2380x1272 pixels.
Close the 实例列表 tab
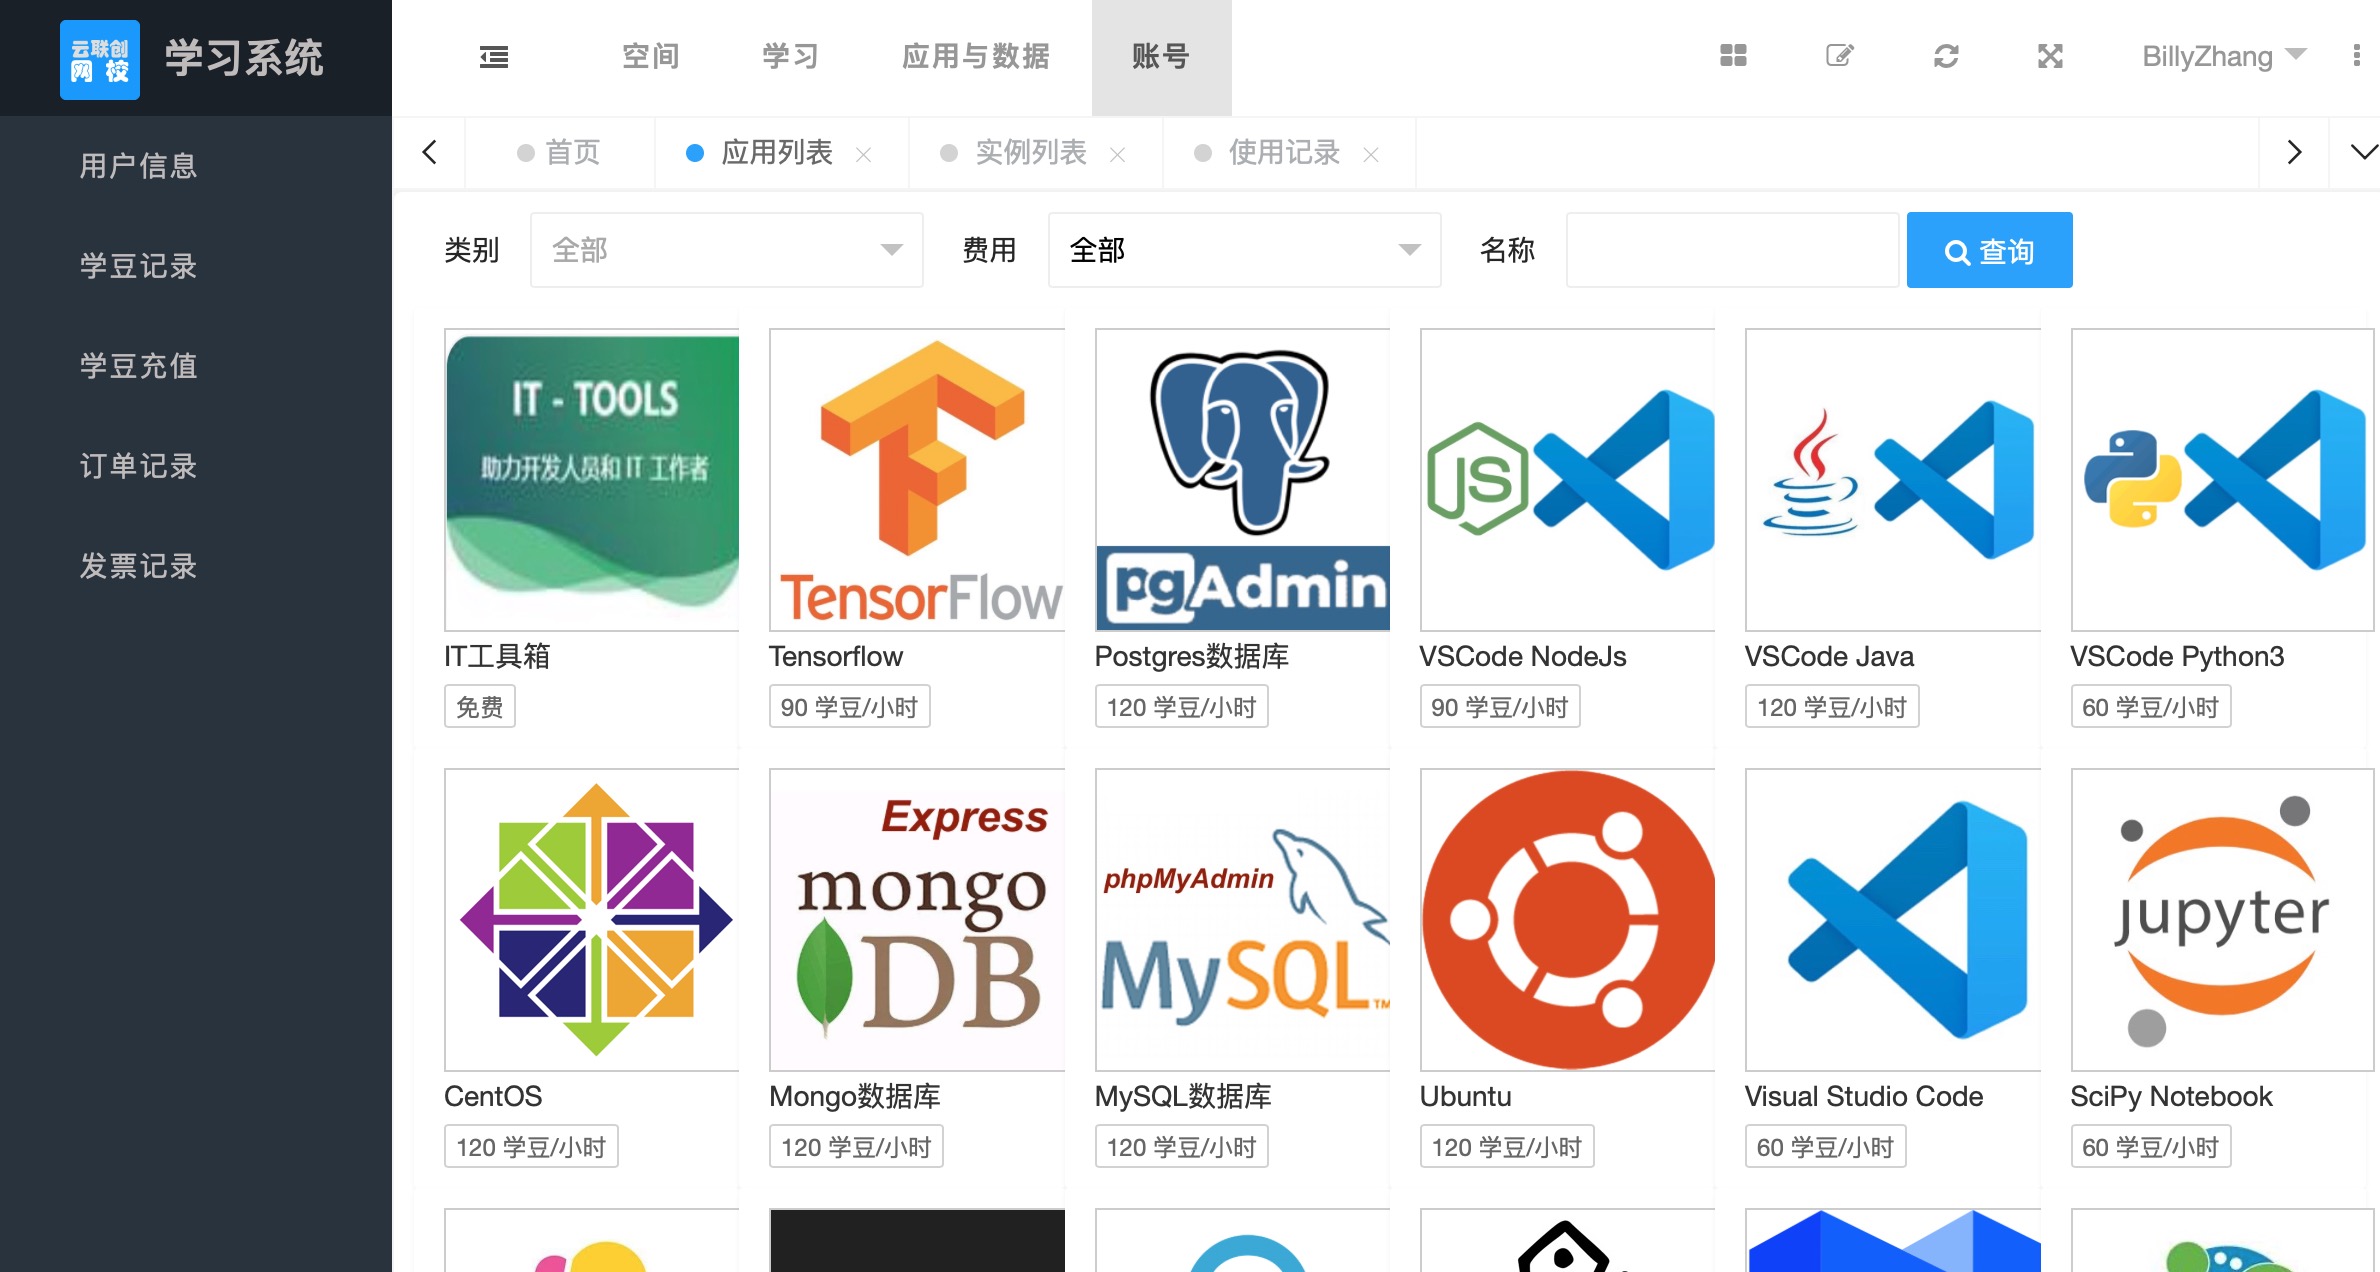tap(1118, 154)
